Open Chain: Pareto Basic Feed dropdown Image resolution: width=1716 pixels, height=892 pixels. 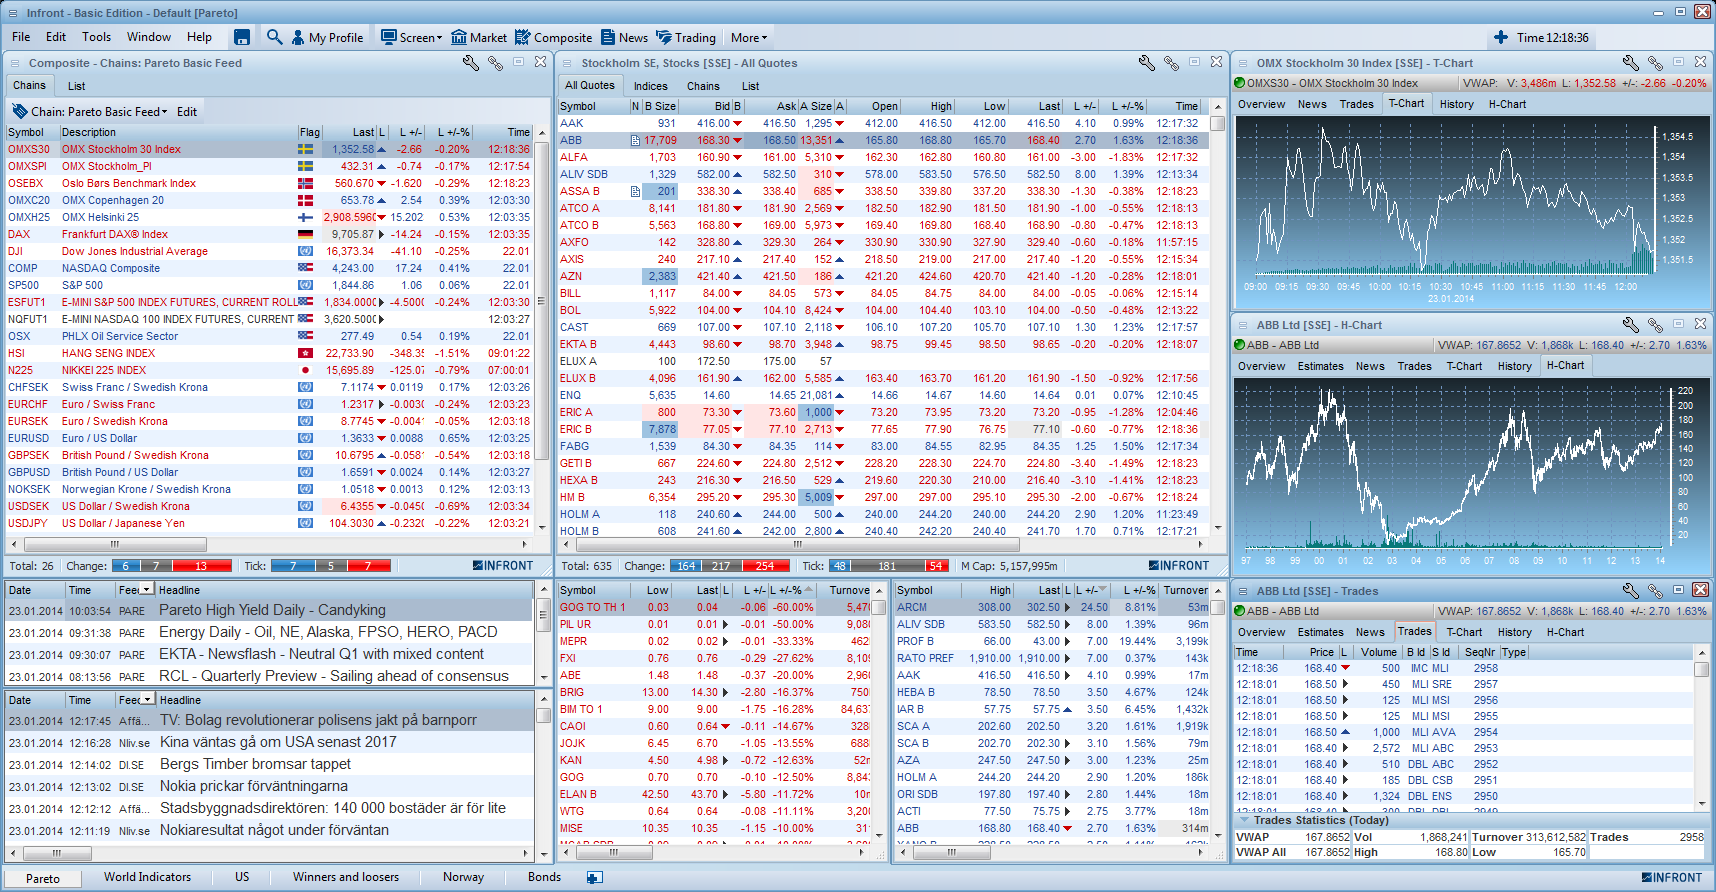(x=99, y=111)
